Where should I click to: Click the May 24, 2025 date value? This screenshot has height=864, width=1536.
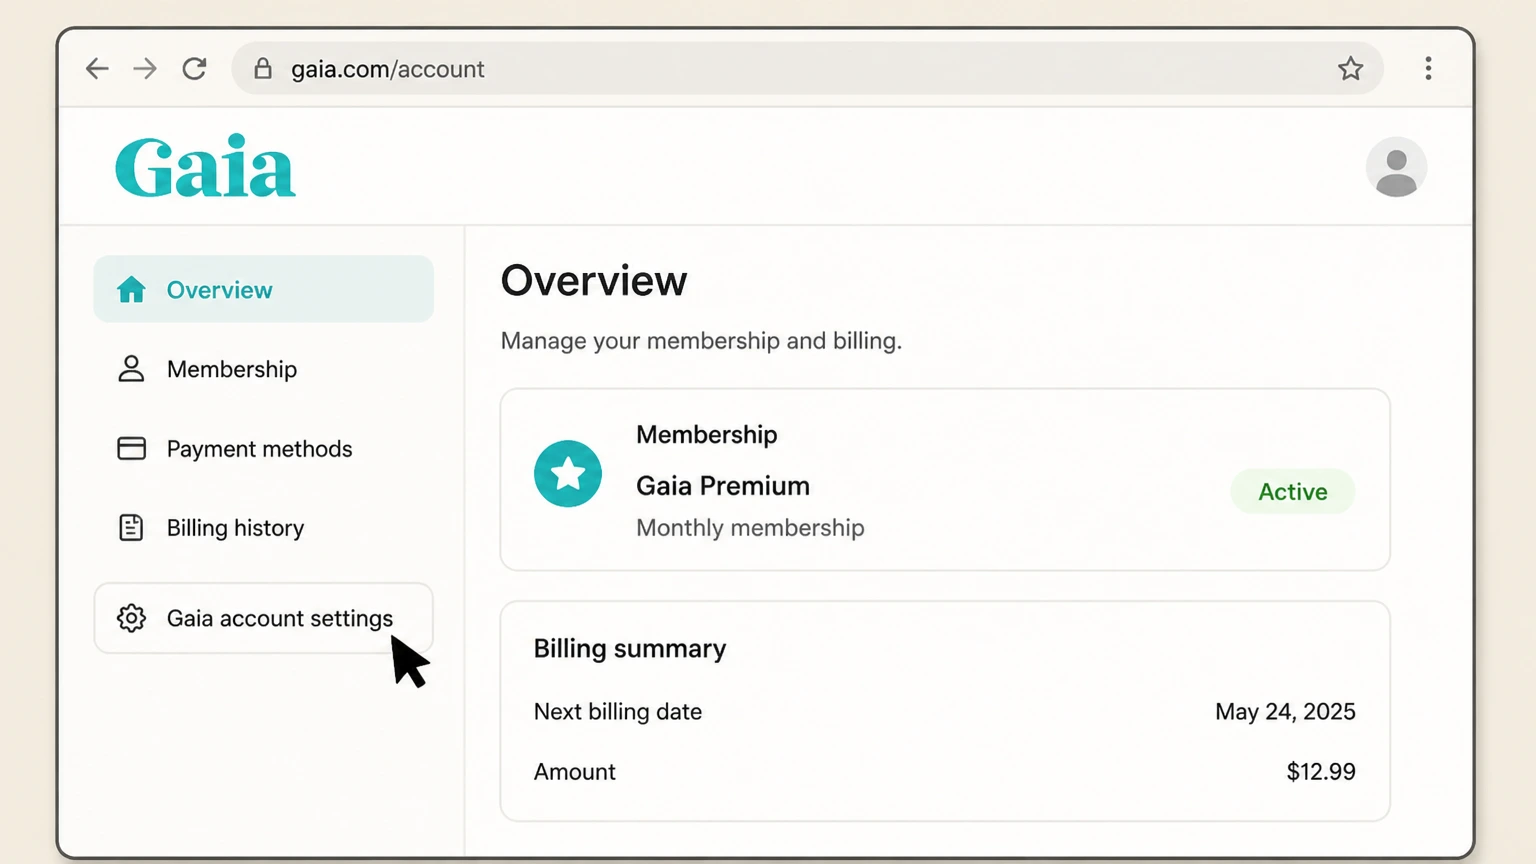tap(1285, 712)
